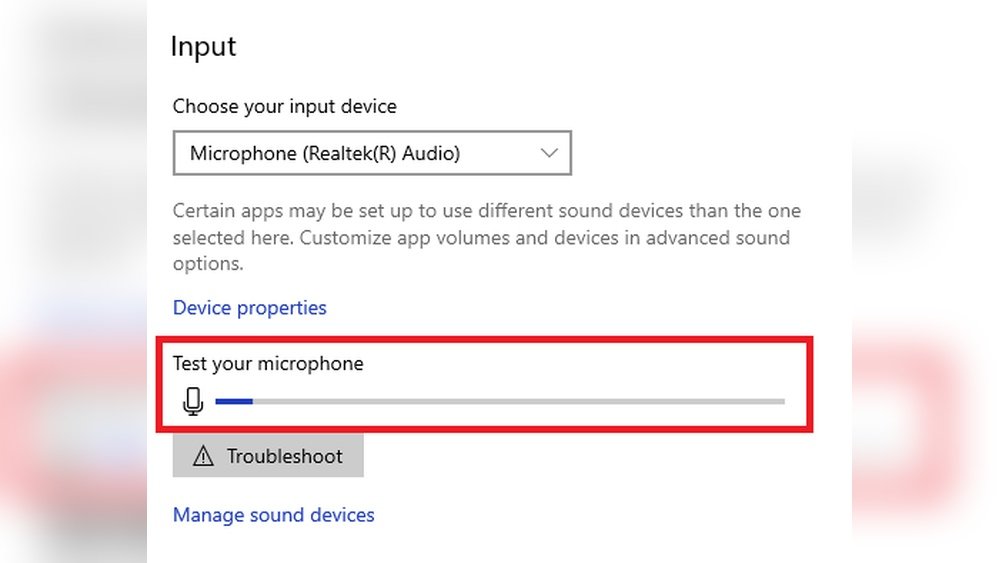This screenshot has width=1000, height=563.
Task: Open the Device properties link
Action: tap(250, 308)
